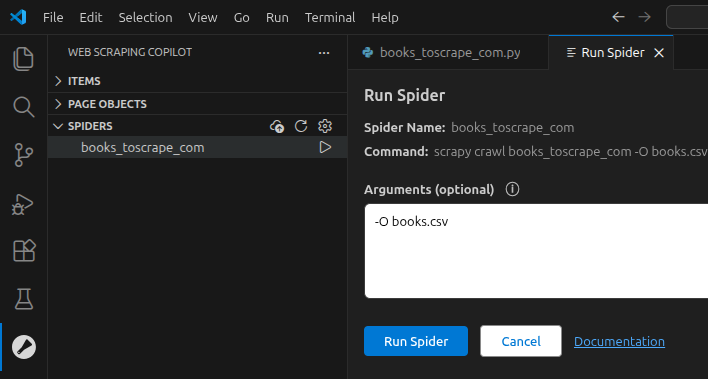The width and height of the screenshot is (708, 379).
Task: Refresh the Spiders list
Action: [301, 126]
